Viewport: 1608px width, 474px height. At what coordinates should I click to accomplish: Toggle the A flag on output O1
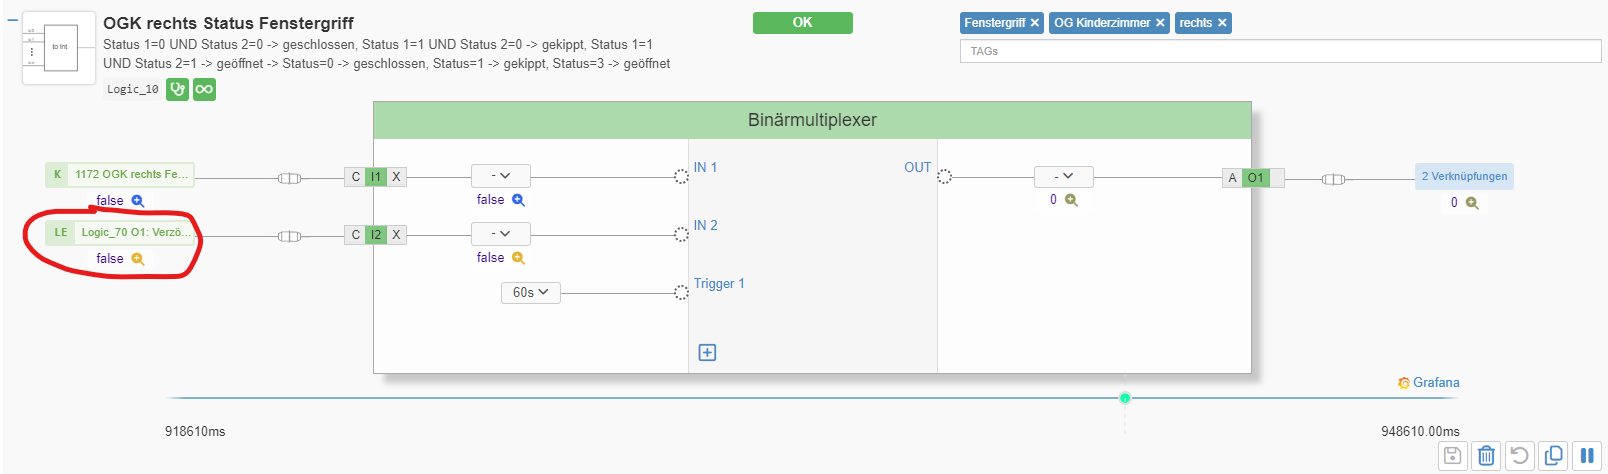1232,178
